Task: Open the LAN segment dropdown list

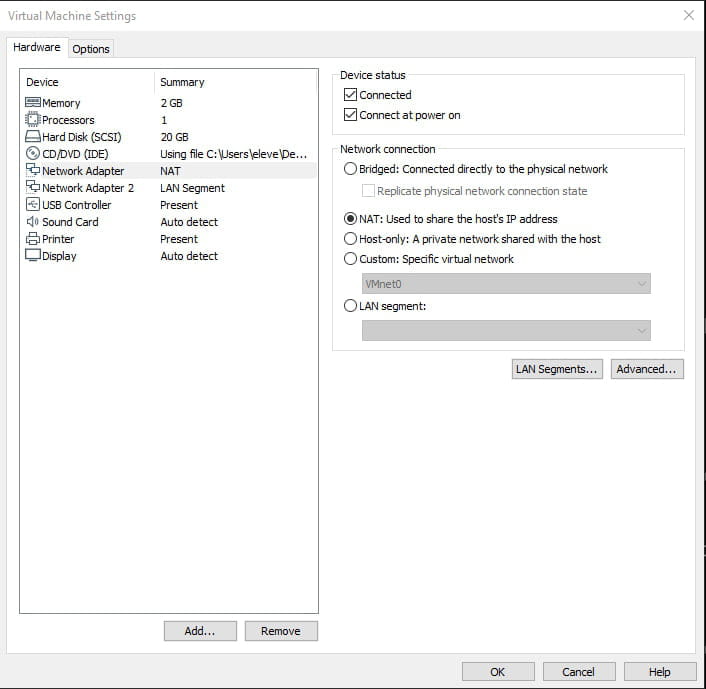Action: (506, 331)
